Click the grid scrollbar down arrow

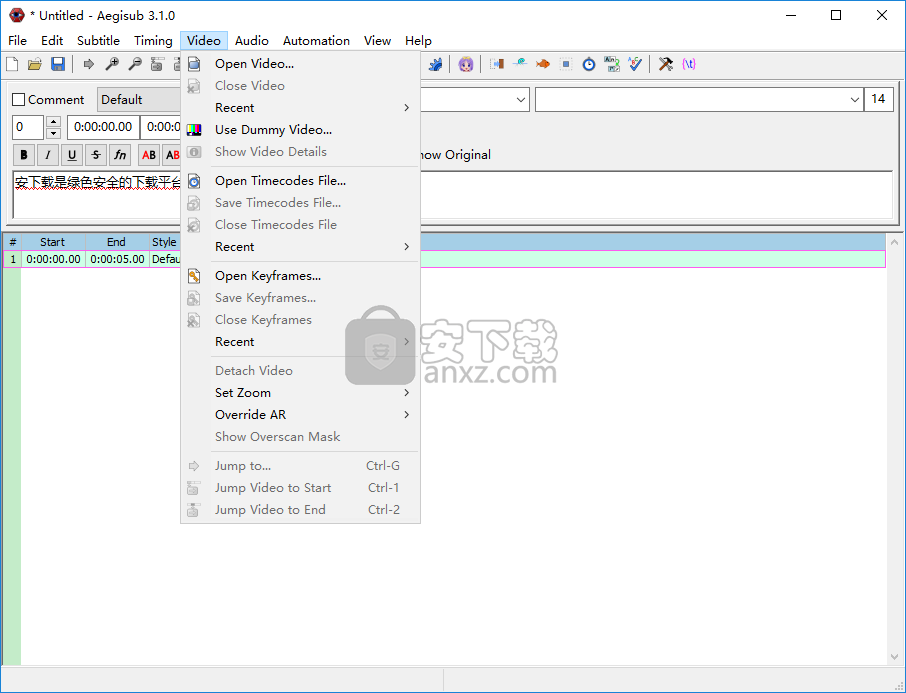pyautogui.click(x=894, y=657)
